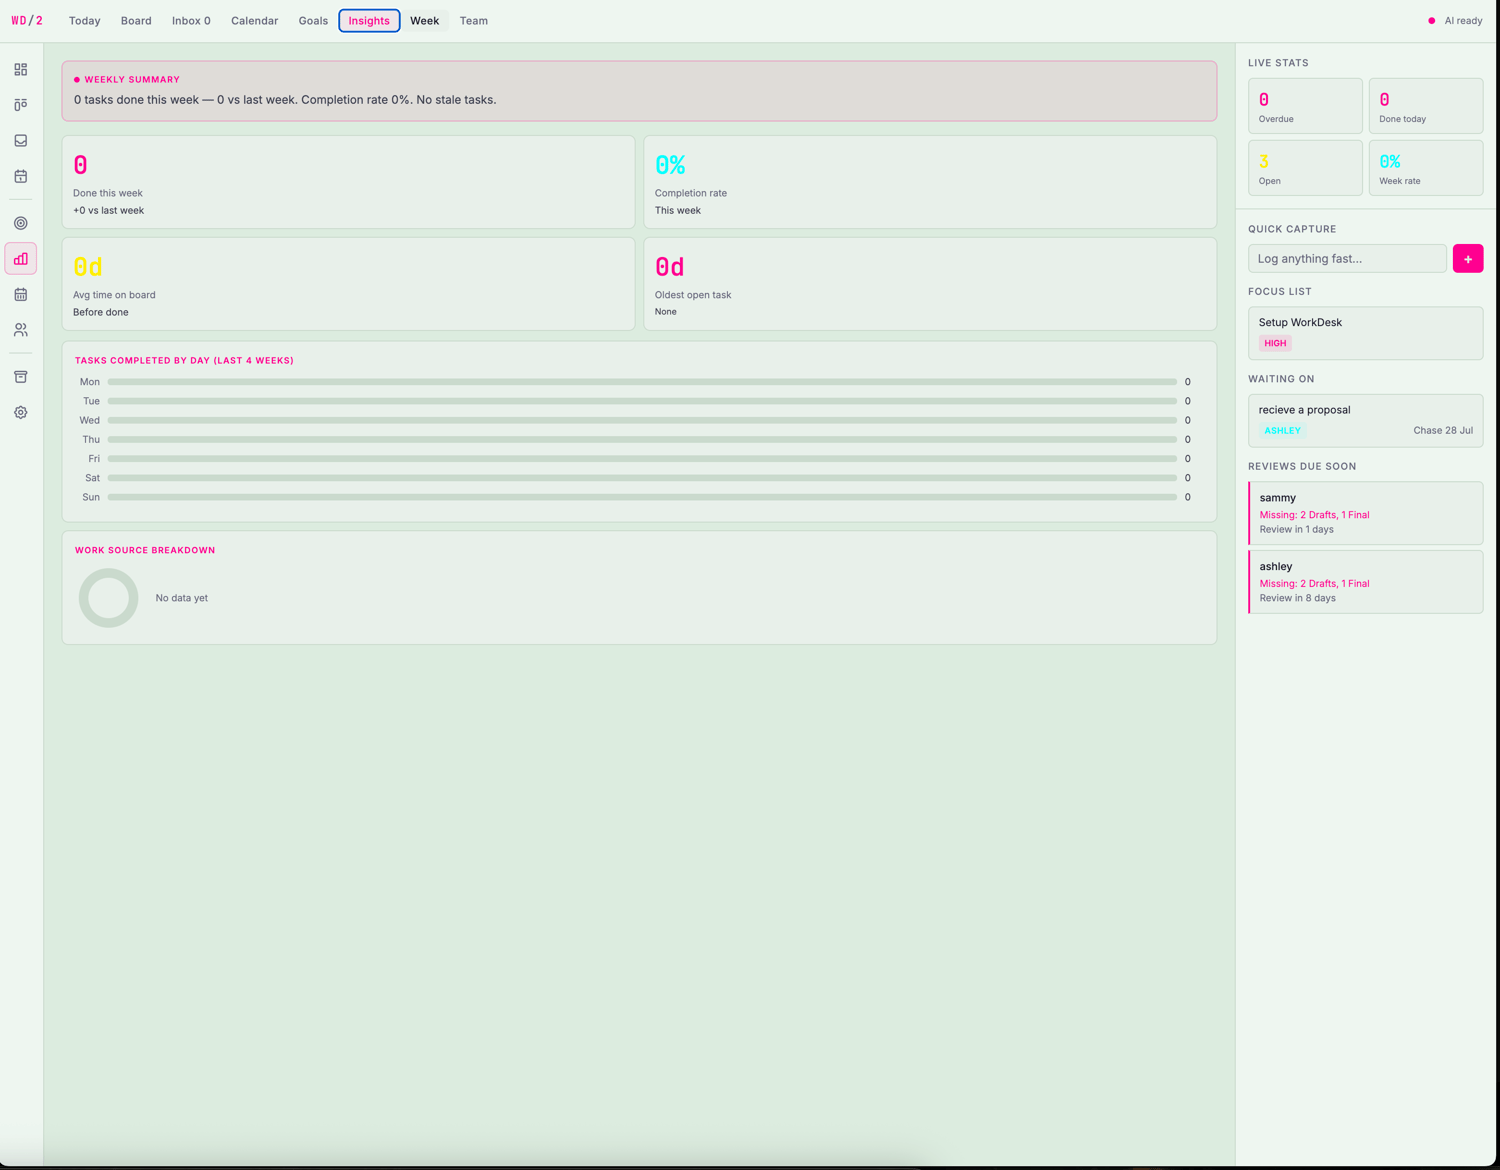This screenshot has width=1500, height=1170.
Task: Click the AI ready status dot
Action: pos(1432,21)
